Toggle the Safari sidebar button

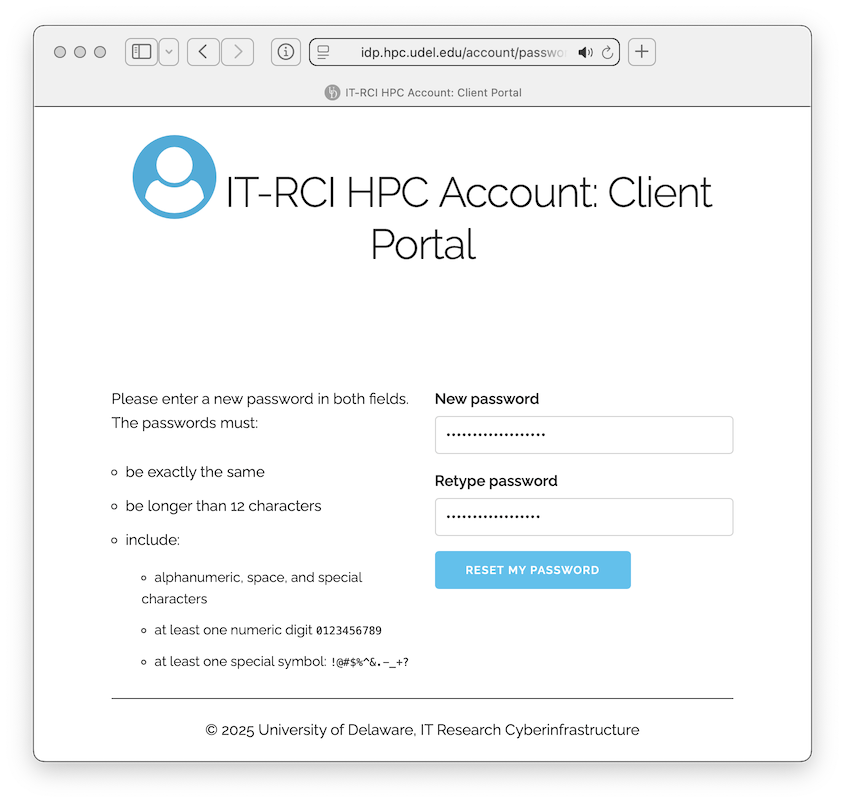point(141,52)
